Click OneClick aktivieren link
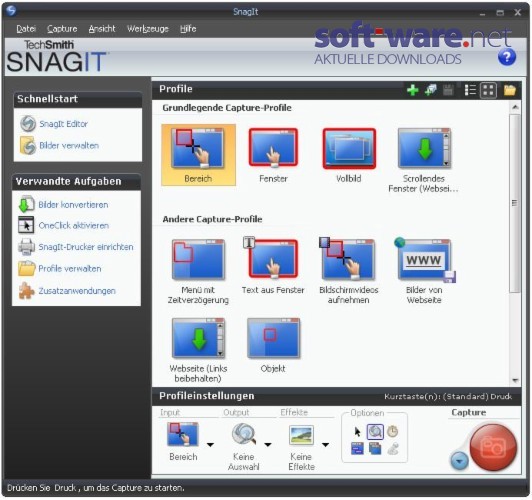Screen dimensions: 532x500 tap(74, 226)
